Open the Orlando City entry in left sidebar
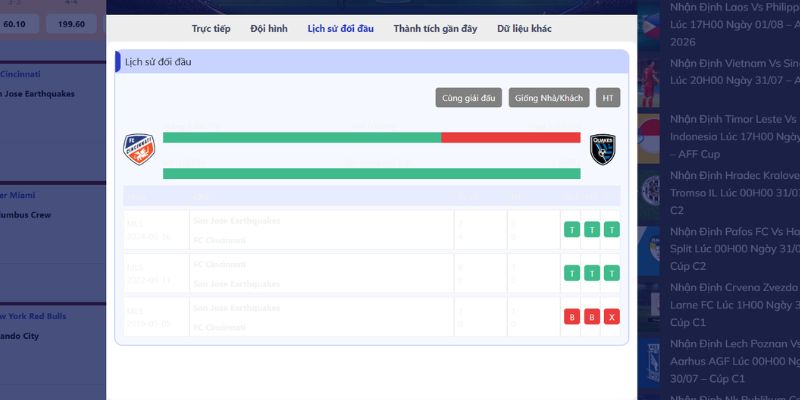 (19, 336)
